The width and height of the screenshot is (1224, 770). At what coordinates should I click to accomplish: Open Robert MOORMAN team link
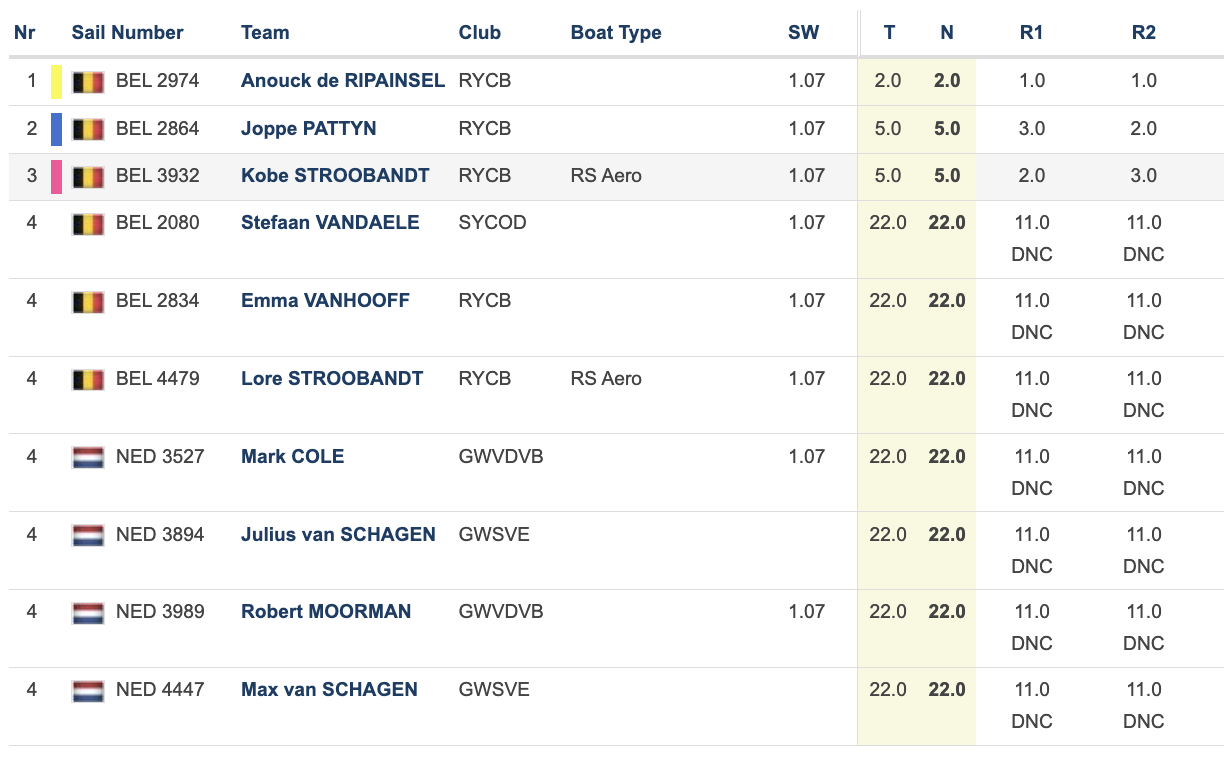click(326, 611)
